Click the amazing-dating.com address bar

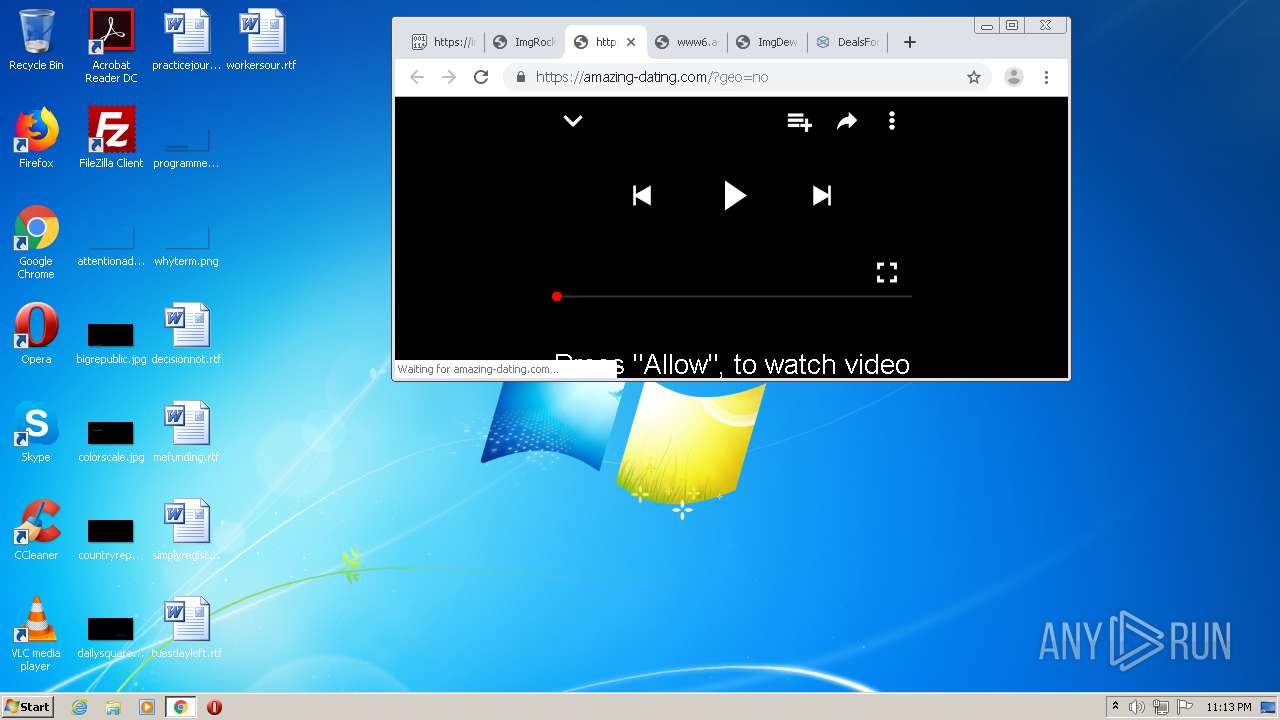point(748,77)
